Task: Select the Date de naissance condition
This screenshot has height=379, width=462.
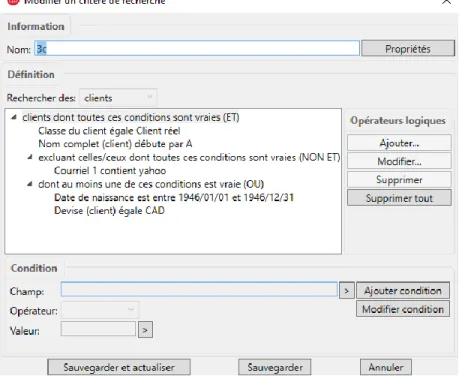Action: (x=174, y=197)
